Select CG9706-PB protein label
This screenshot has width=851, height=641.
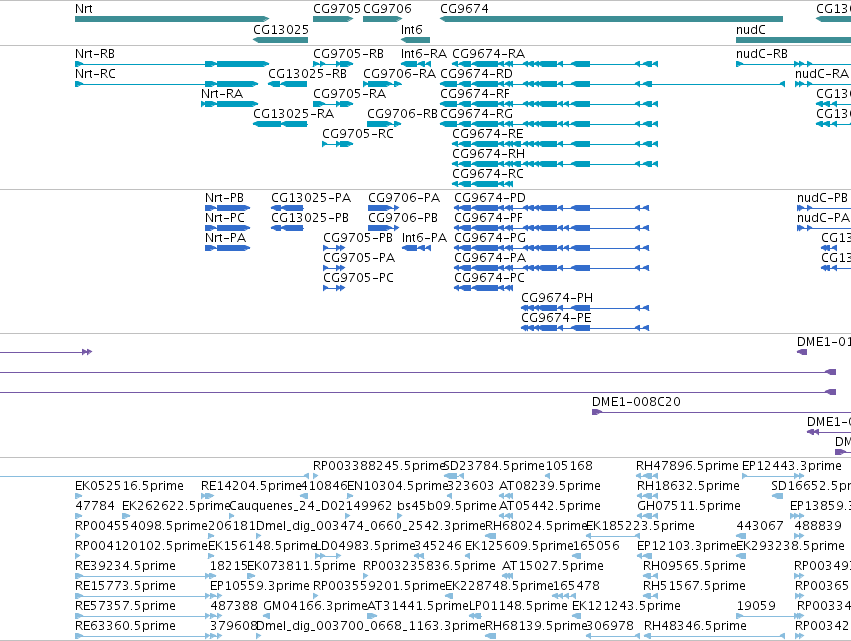(x=403, y=218)
